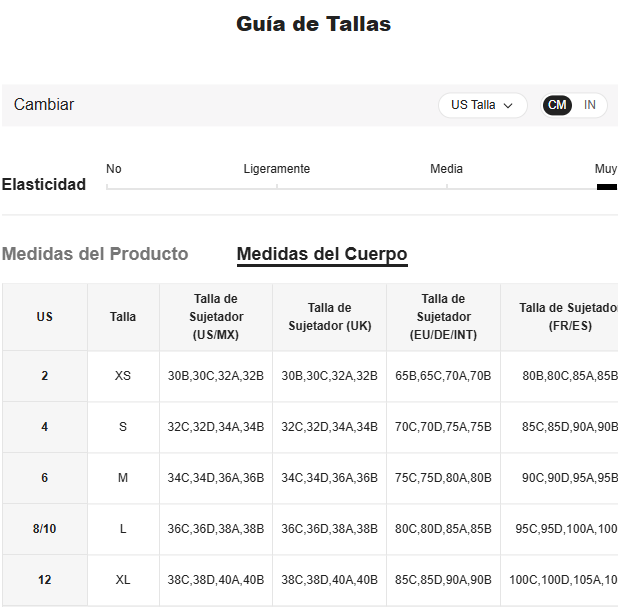The height and width of the screenshot is (607, 623).
Task: Open the US Talla dropdown
Action: pos(482,105)
